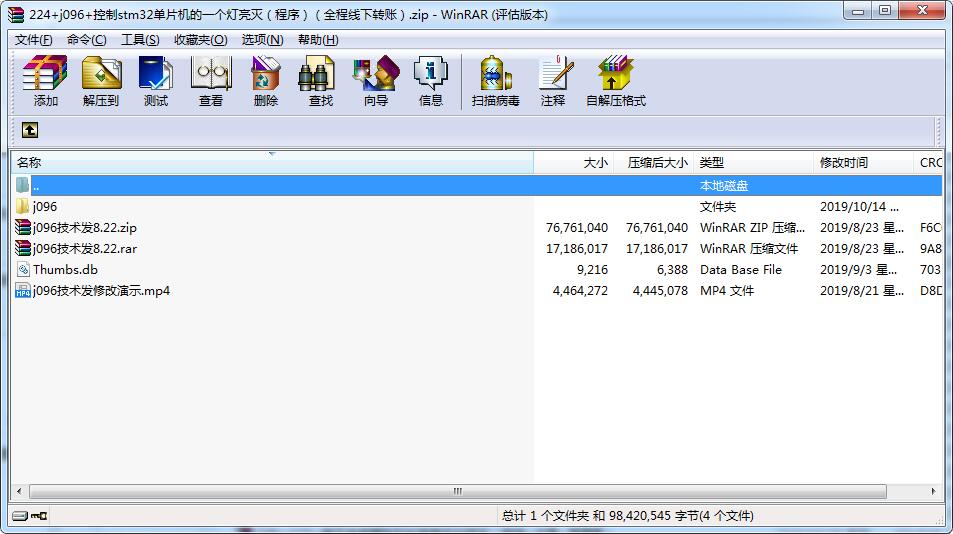
Task: Click the j096技术发8.22.zip archive icon
Action: pyautogui.click(x=22, y=227)
